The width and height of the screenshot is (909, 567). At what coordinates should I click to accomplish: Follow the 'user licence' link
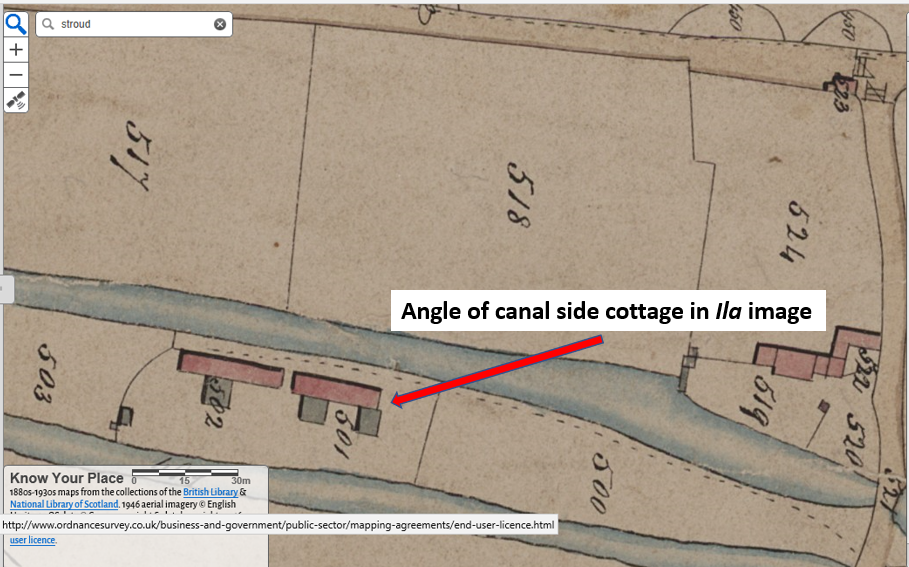[x=32, y=540]
